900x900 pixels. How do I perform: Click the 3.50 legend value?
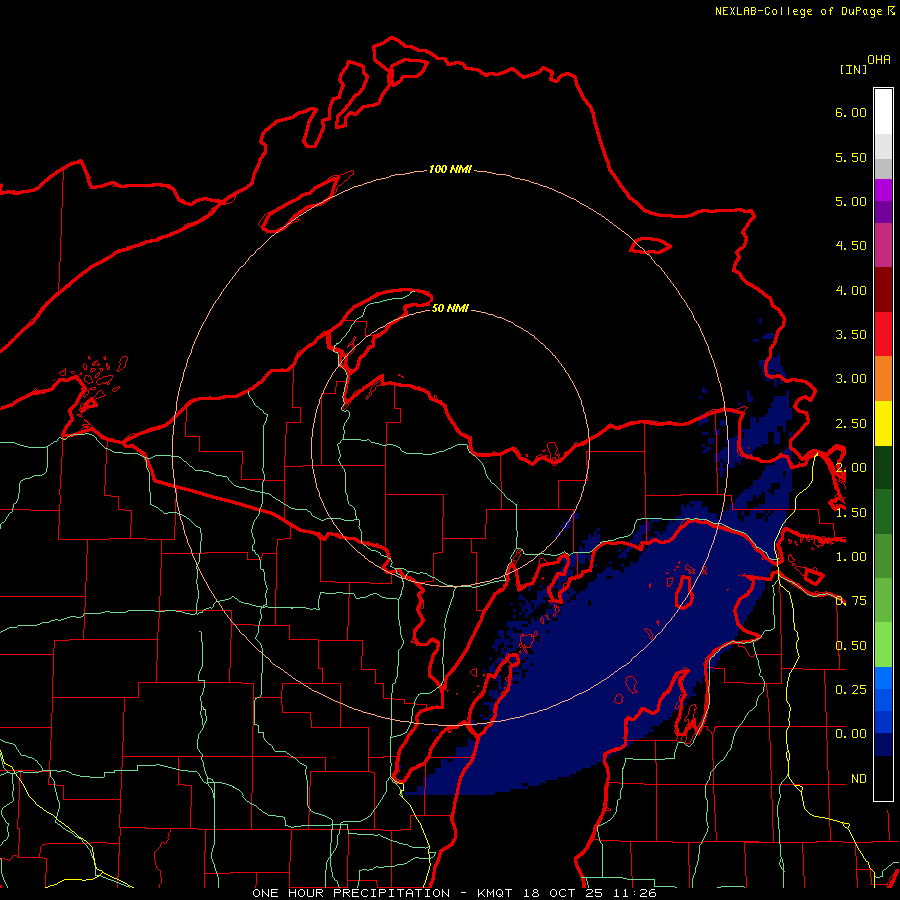point(851,335)
